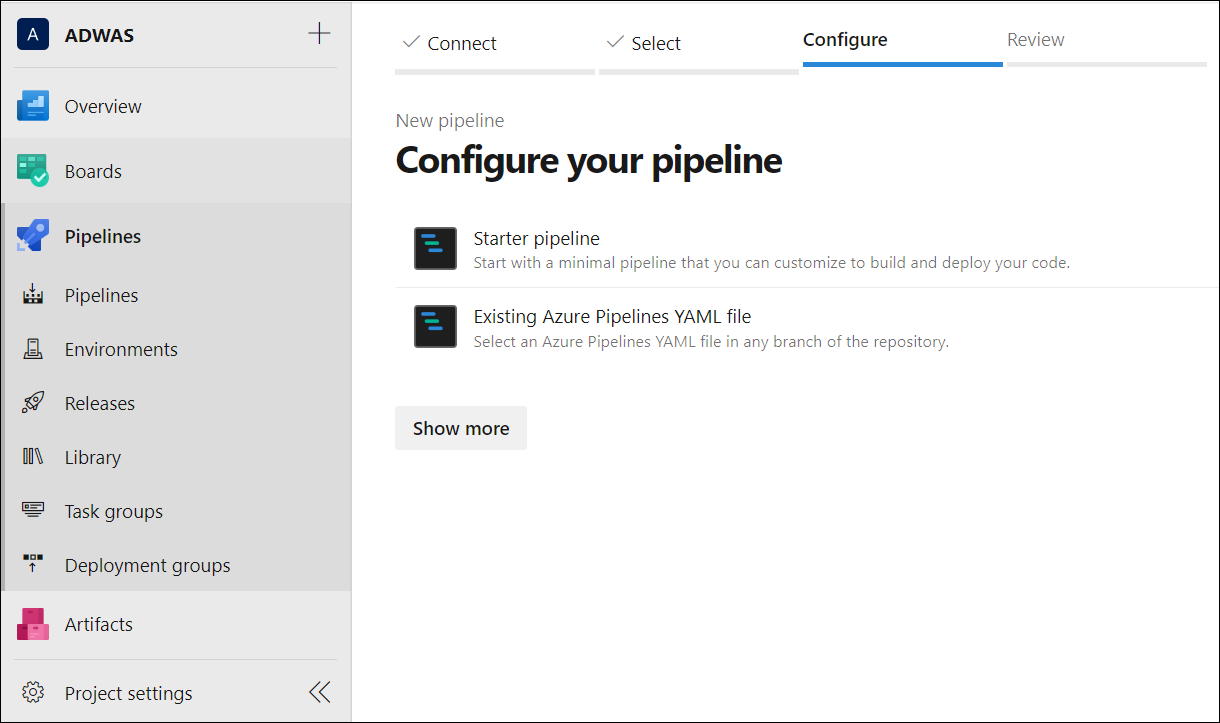The image size is (1220, 723).
Task: Click the completed Connect step checkmark
Action: (x=411, y=42)
